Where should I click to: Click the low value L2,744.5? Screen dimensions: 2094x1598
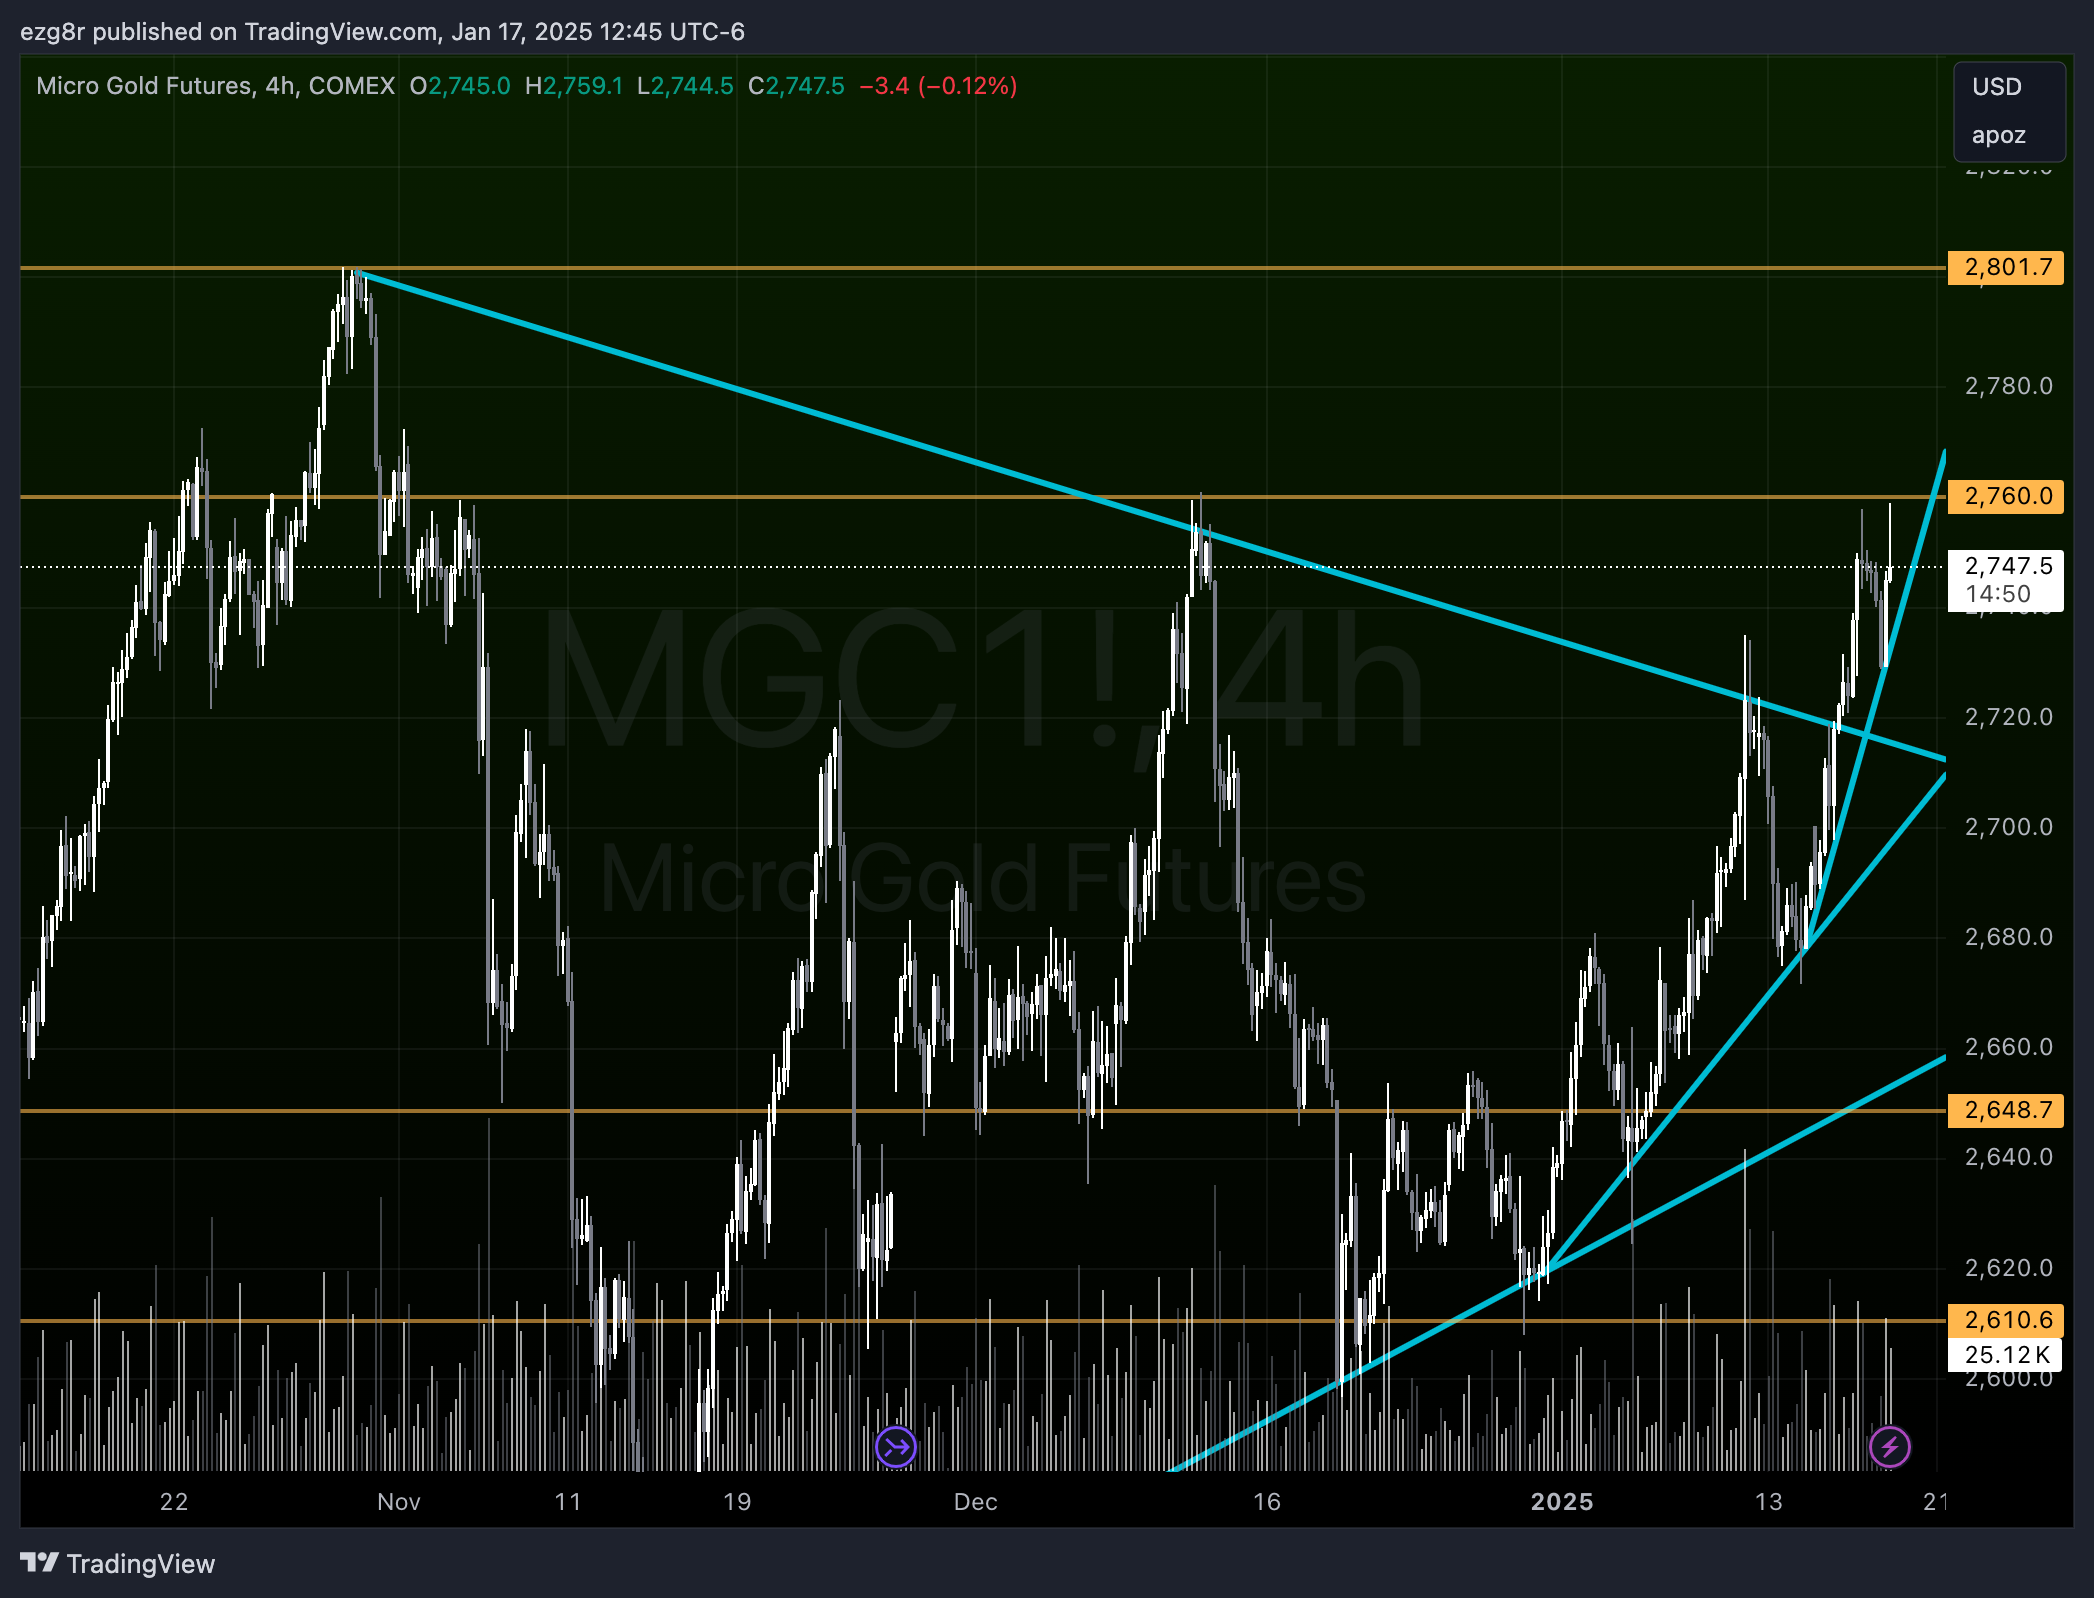(x=685, y=86)
